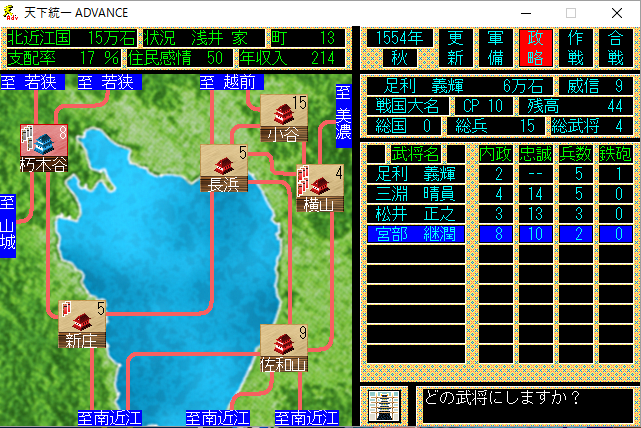Click 宮部 継潤's 内政 value 8

[495, 234]
